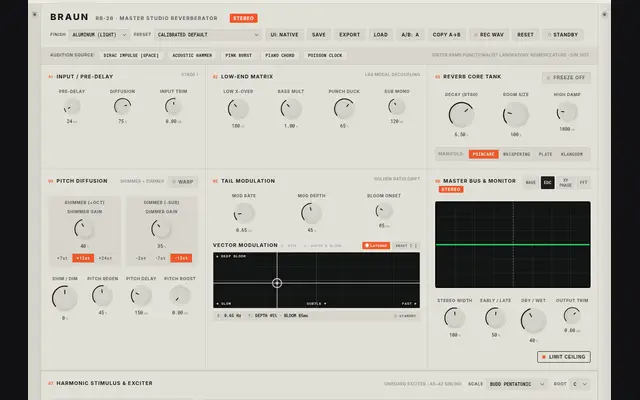The image size is (640, 400).
Task: Select +24st shimmer interval
Action: [105, 258]
